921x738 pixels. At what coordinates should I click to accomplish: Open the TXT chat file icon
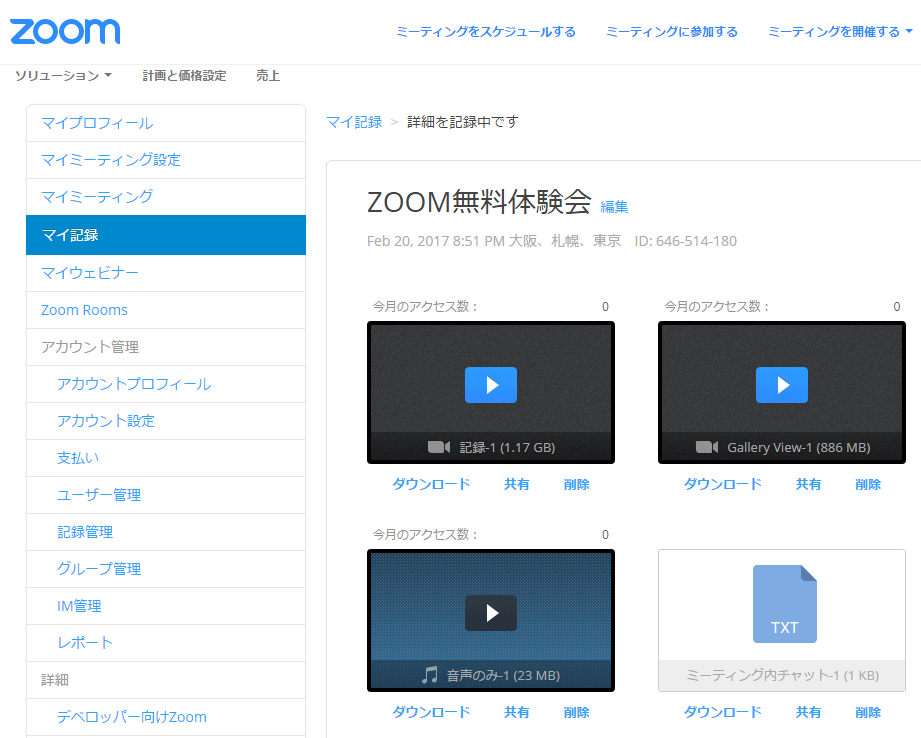tap(784, 604)
